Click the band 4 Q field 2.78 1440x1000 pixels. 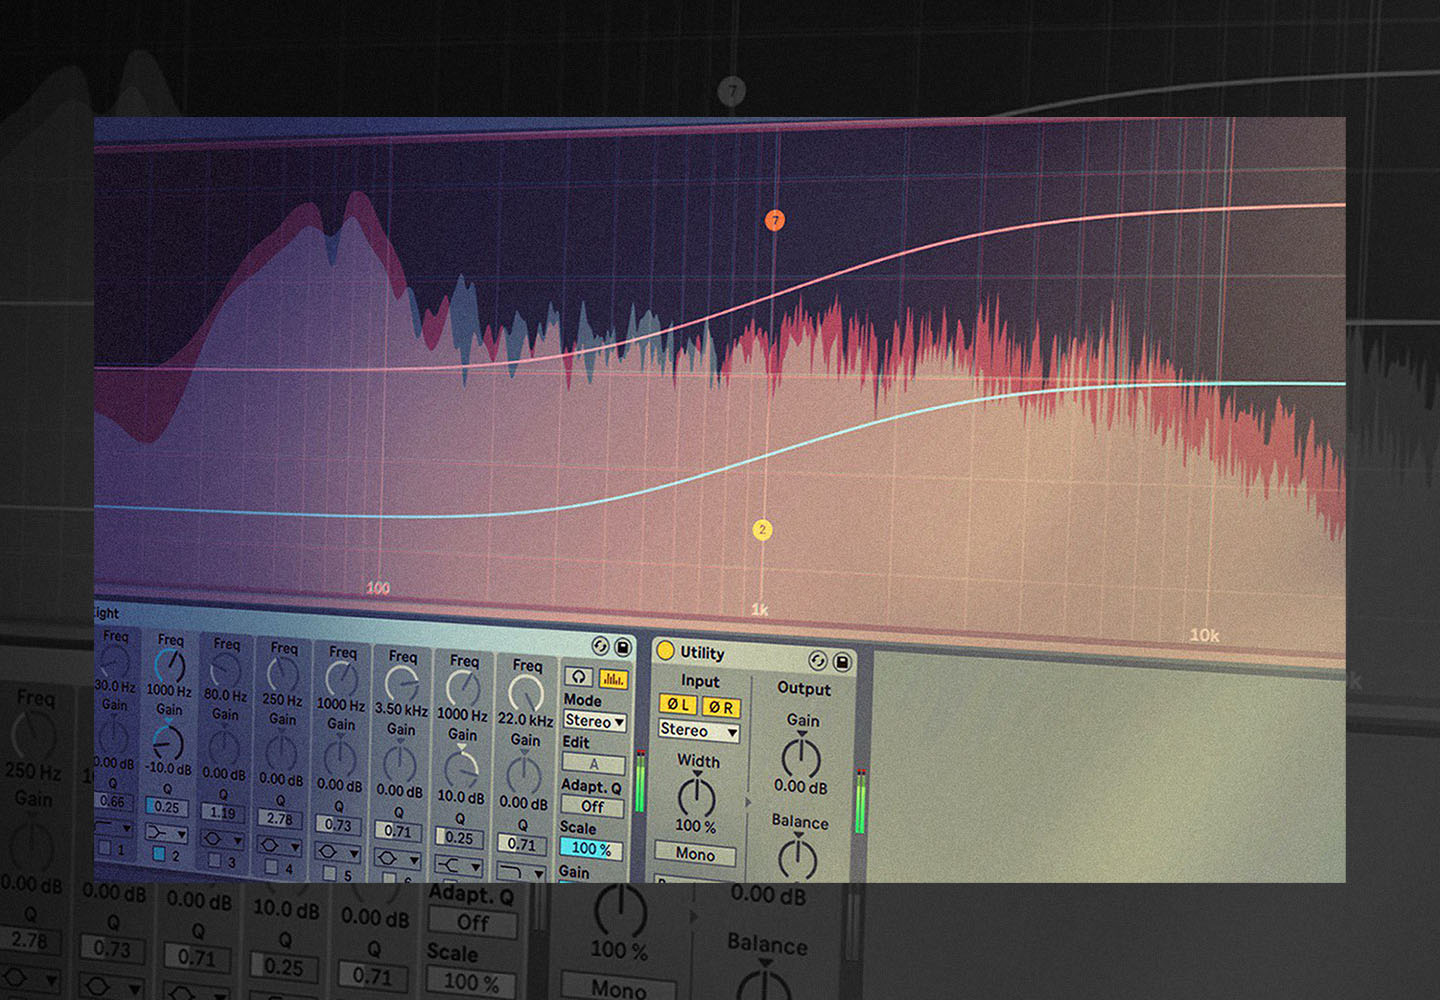pos(279,819)
